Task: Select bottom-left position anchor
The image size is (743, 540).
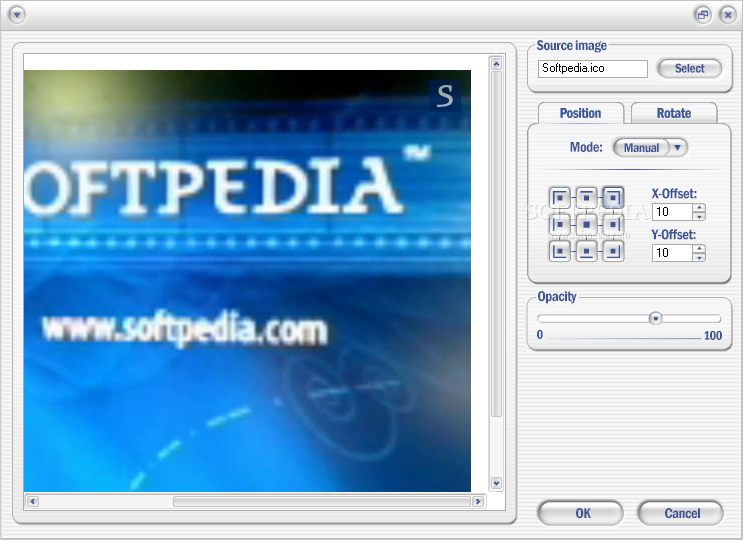Action: 560,252
